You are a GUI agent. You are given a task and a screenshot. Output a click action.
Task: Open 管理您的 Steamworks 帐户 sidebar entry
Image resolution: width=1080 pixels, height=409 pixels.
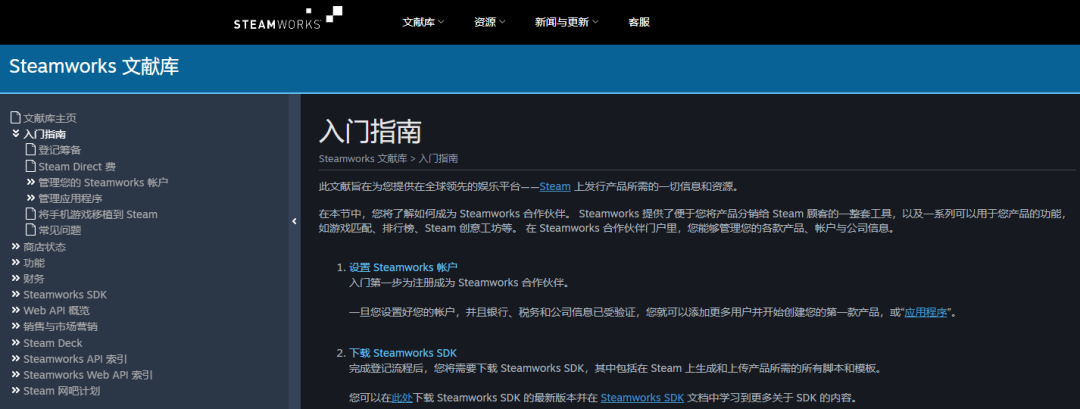click(x=103, y=182)
